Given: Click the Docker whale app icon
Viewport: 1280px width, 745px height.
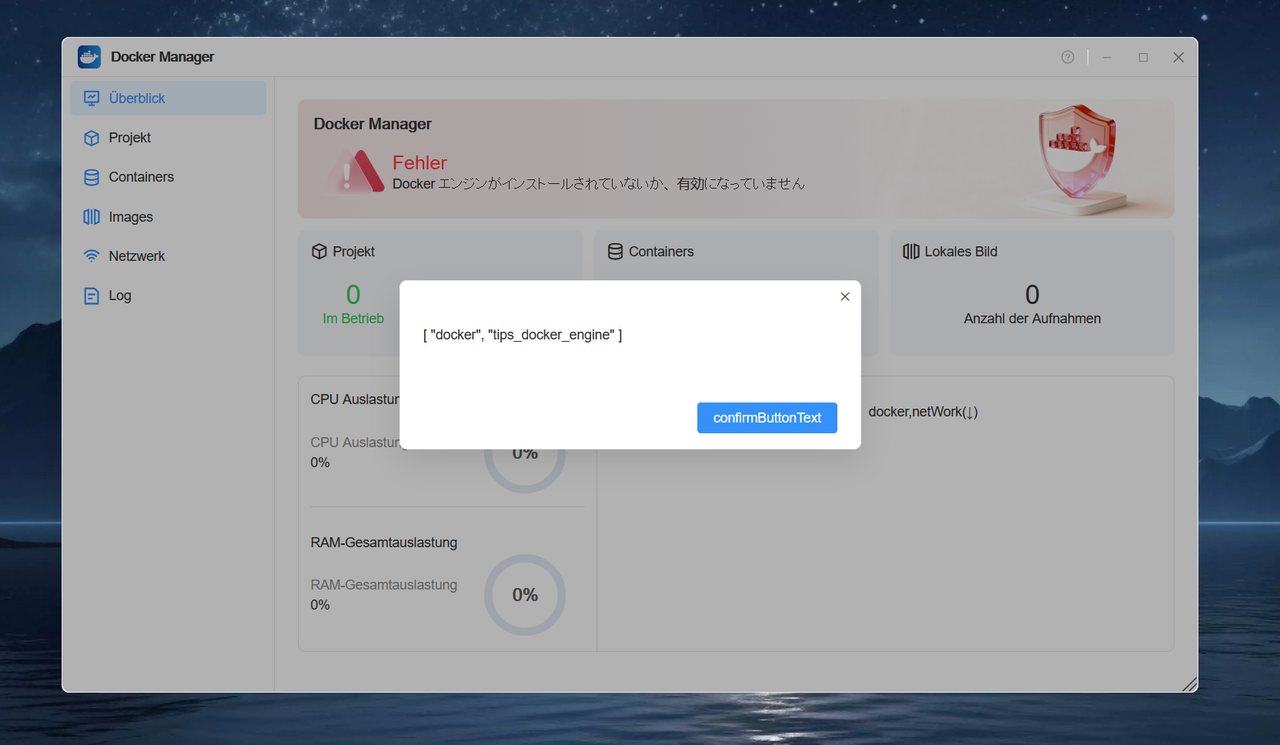Looking at the screenshot, I should coord(89,57).
